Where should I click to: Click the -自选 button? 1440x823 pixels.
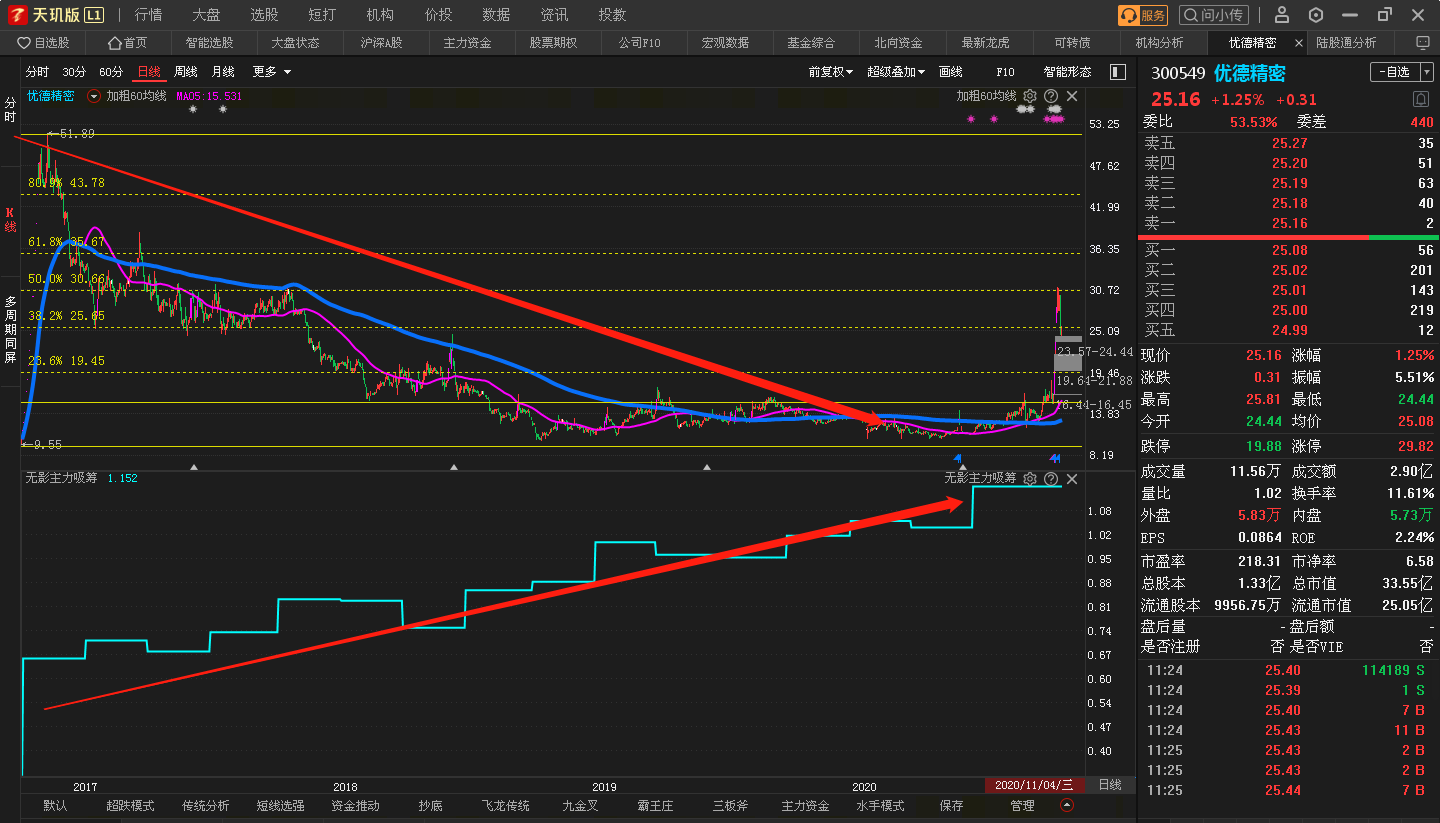pyautogui.click(x=1394, y=72)
